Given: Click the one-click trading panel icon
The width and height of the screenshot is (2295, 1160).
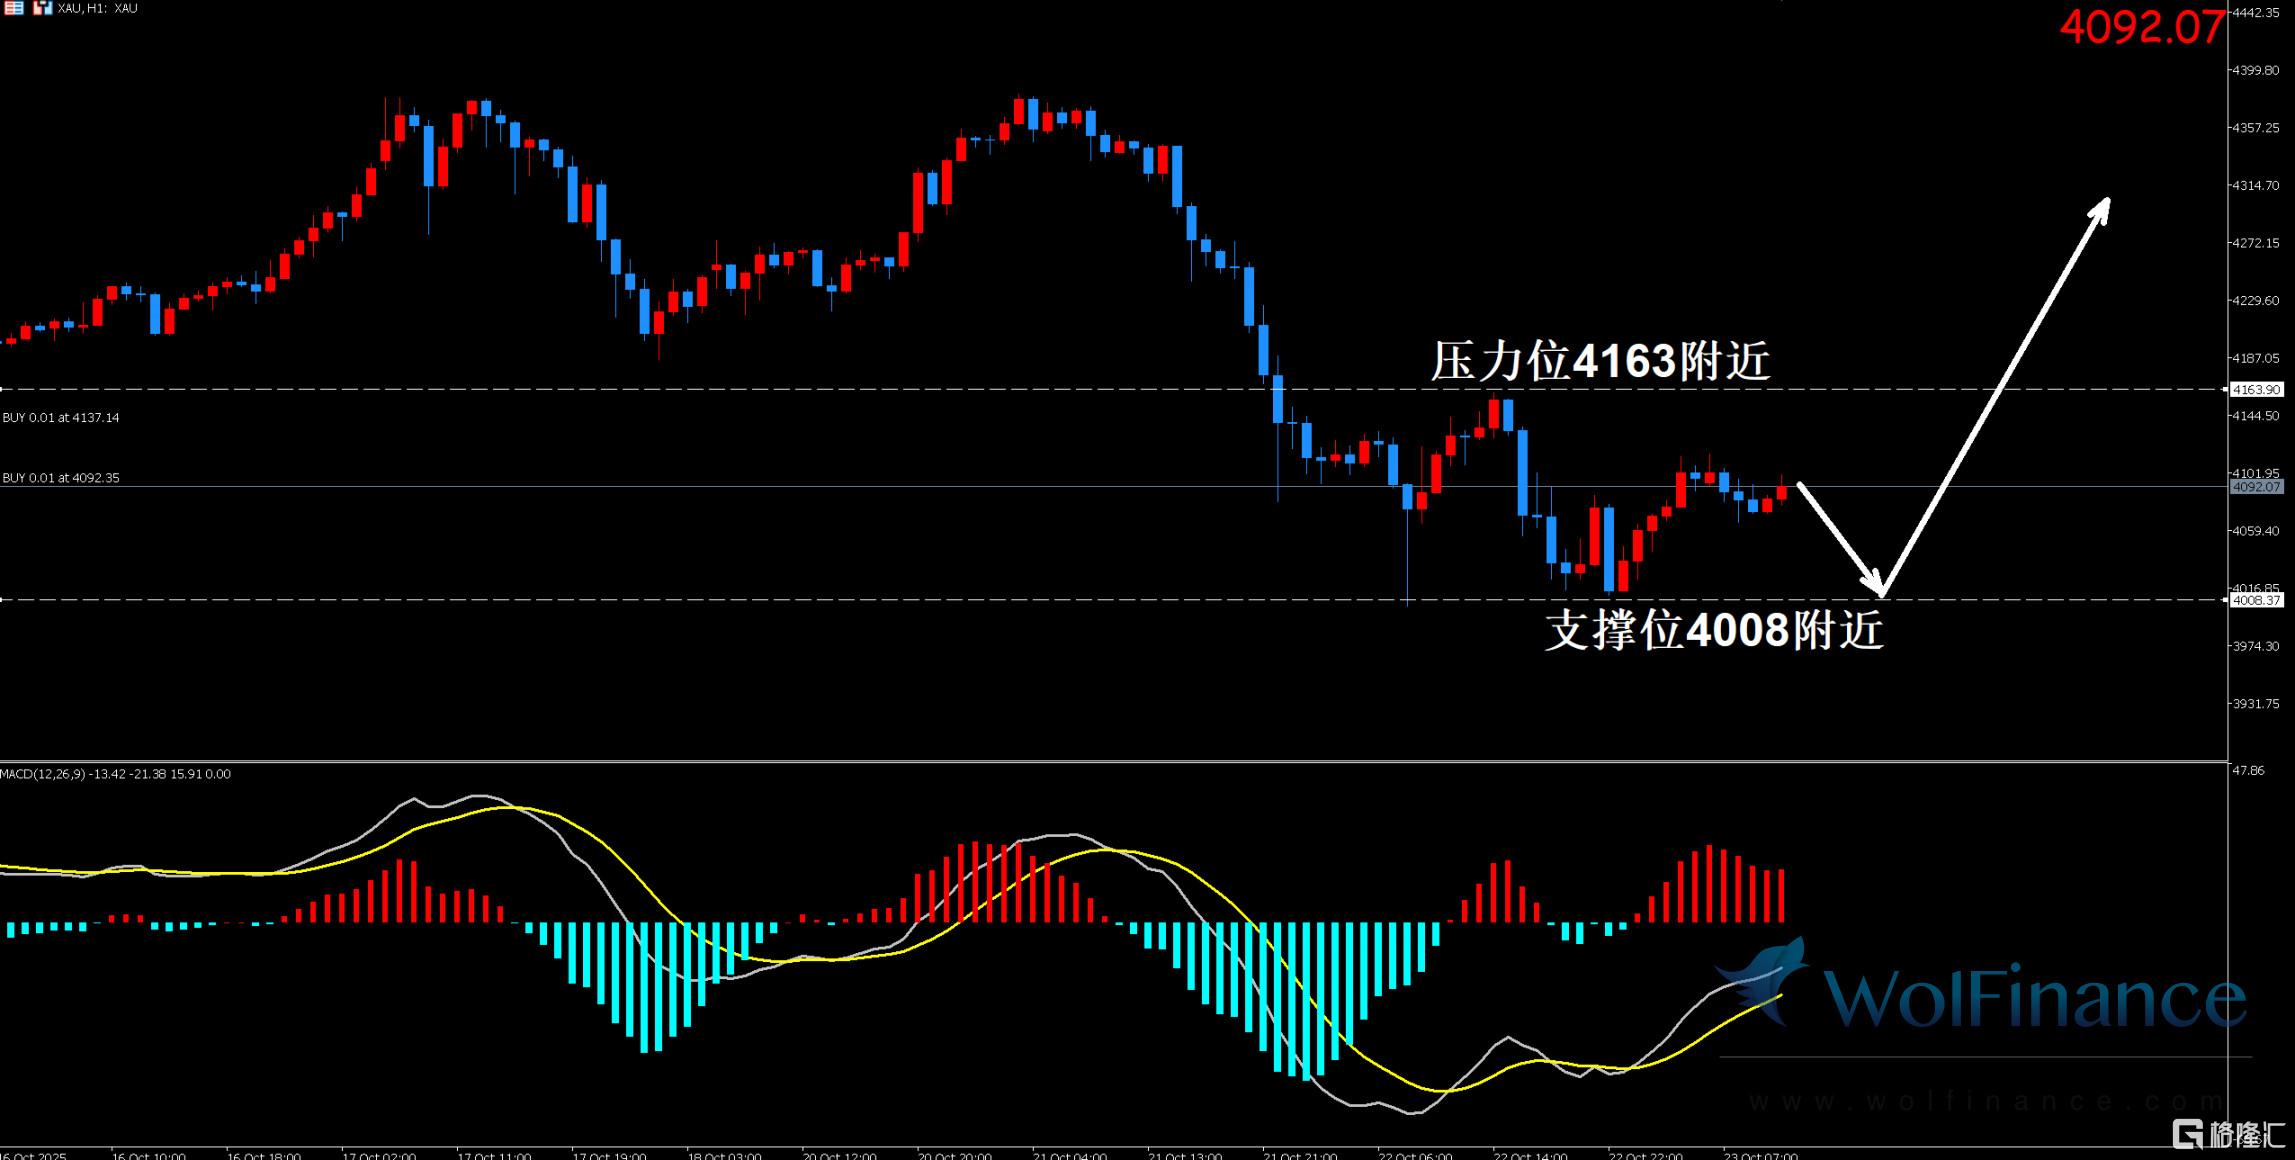Looking at the screenshot, I should click(42, 8).
